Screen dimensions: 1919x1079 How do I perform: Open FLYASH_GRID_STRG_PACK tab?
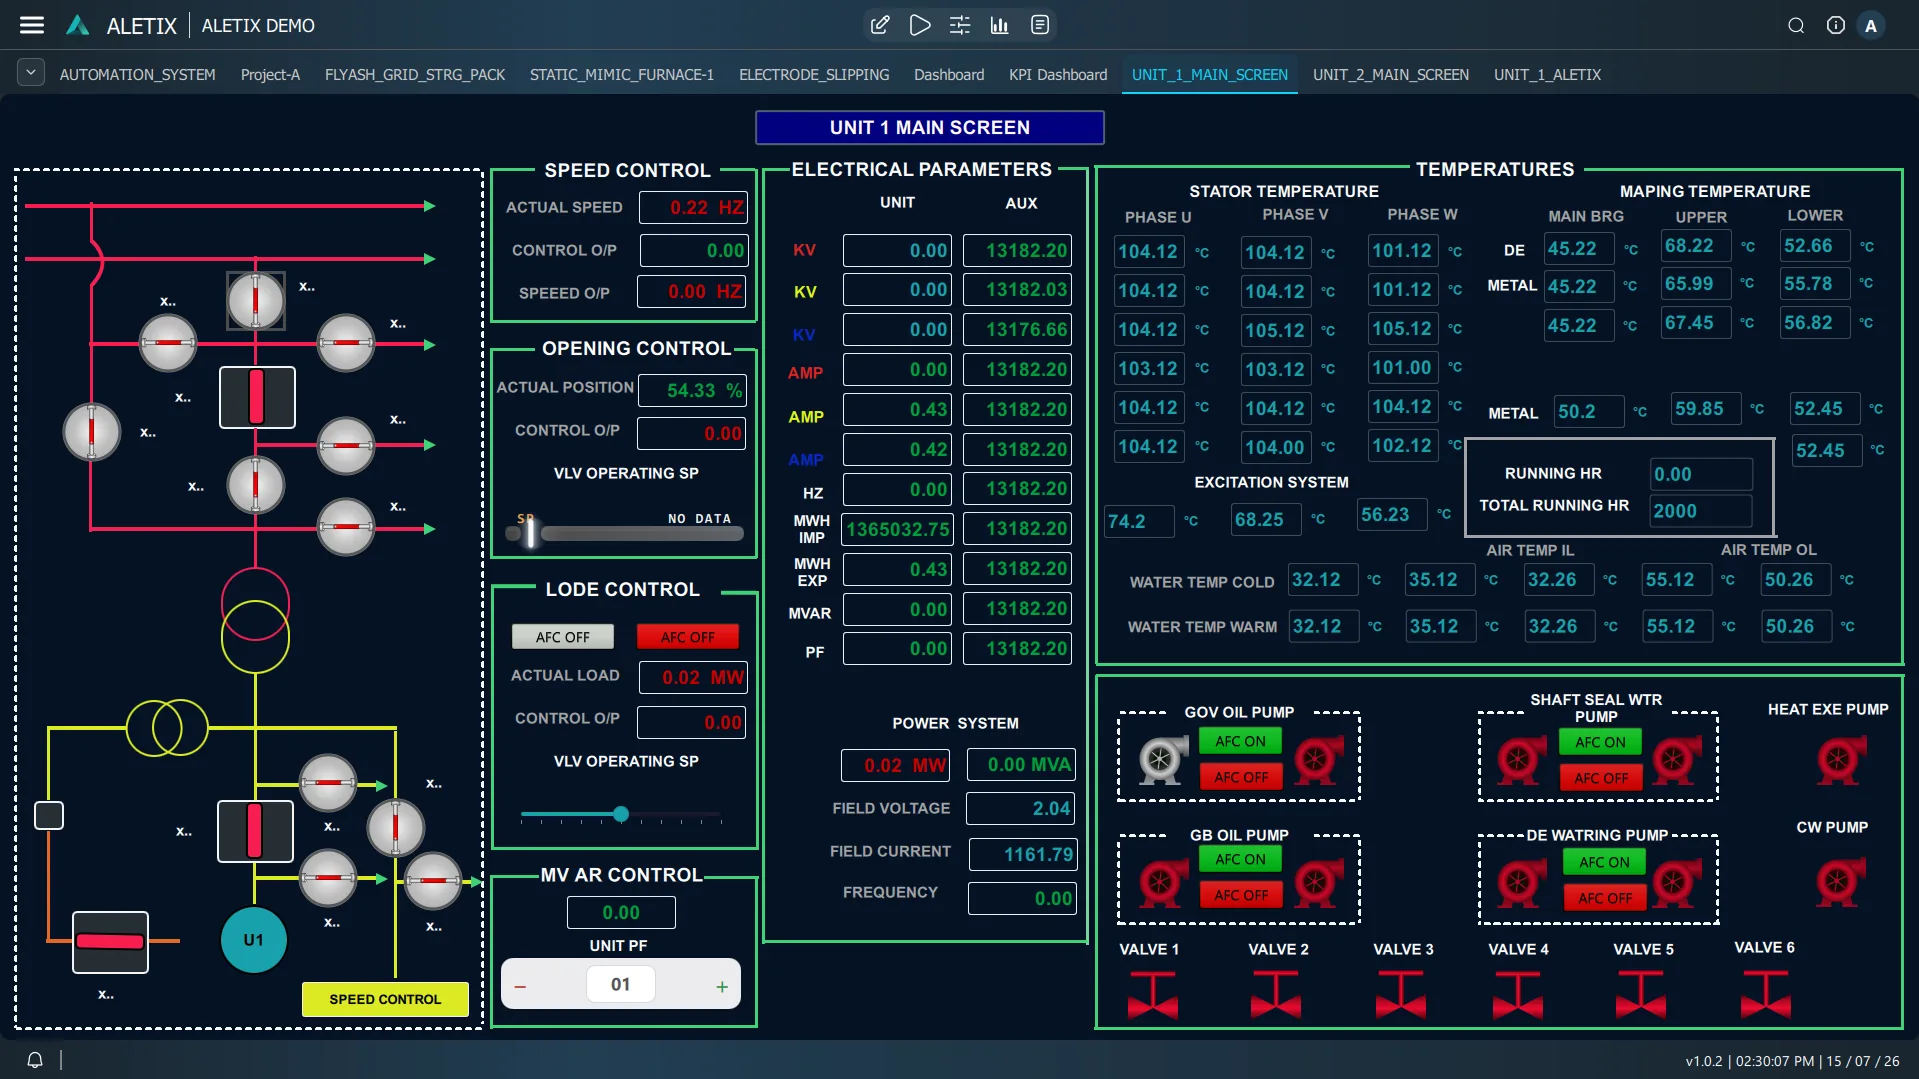pos(415,75)
